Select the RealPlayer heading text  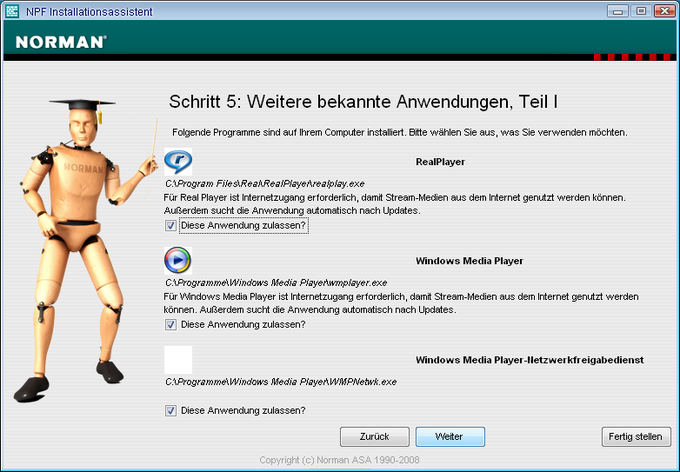pyautogui.click(x=440, y=162)
